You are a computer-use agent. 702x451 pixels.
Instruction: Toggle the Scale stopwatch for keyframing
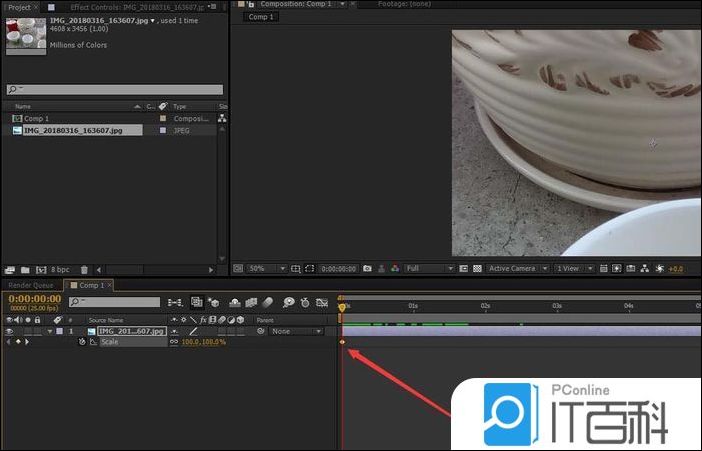pyautogui.click(x=81, y=342)
